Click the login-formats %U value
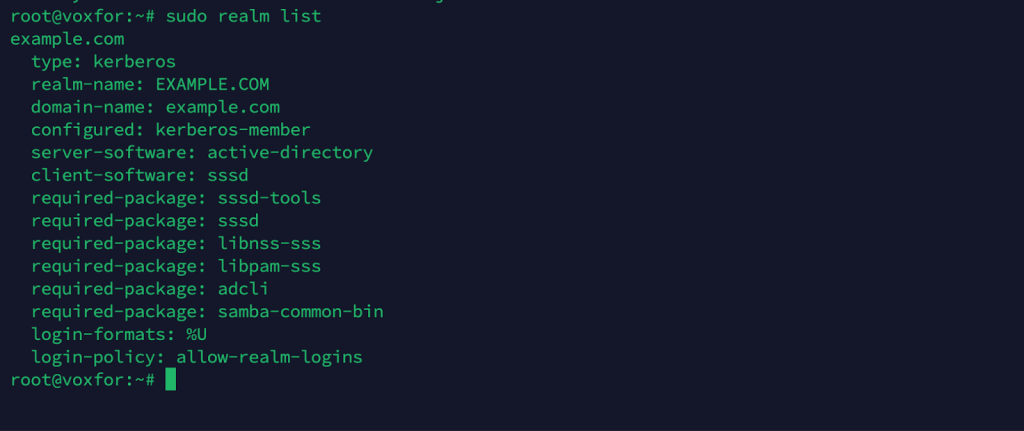 coord(197,334)
